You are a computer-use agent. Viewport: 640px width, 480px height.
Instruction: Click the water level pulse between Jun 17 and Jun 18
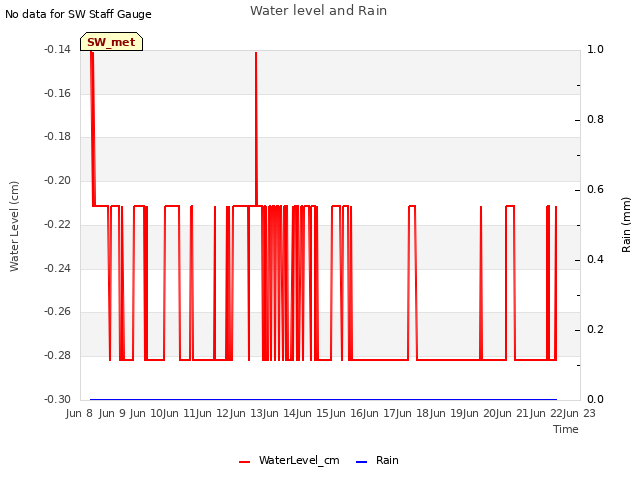click(412, 282)
